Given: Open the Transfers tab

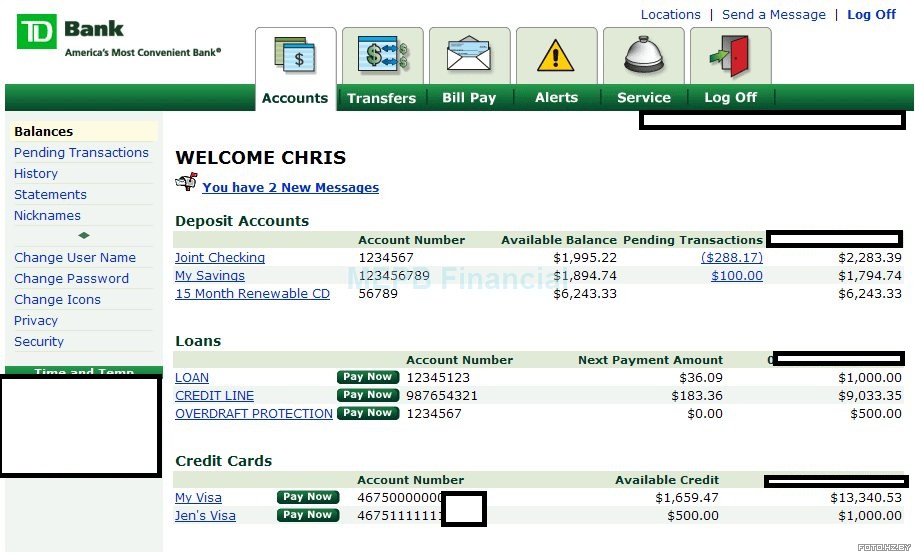Looking at the screenshot, I should click(x=382, y=98).
